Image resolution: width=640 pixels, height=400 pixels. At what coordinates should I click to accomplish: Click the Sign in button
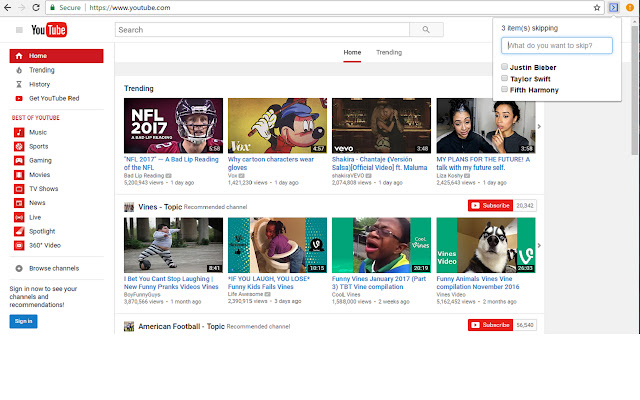click(23, 321)
